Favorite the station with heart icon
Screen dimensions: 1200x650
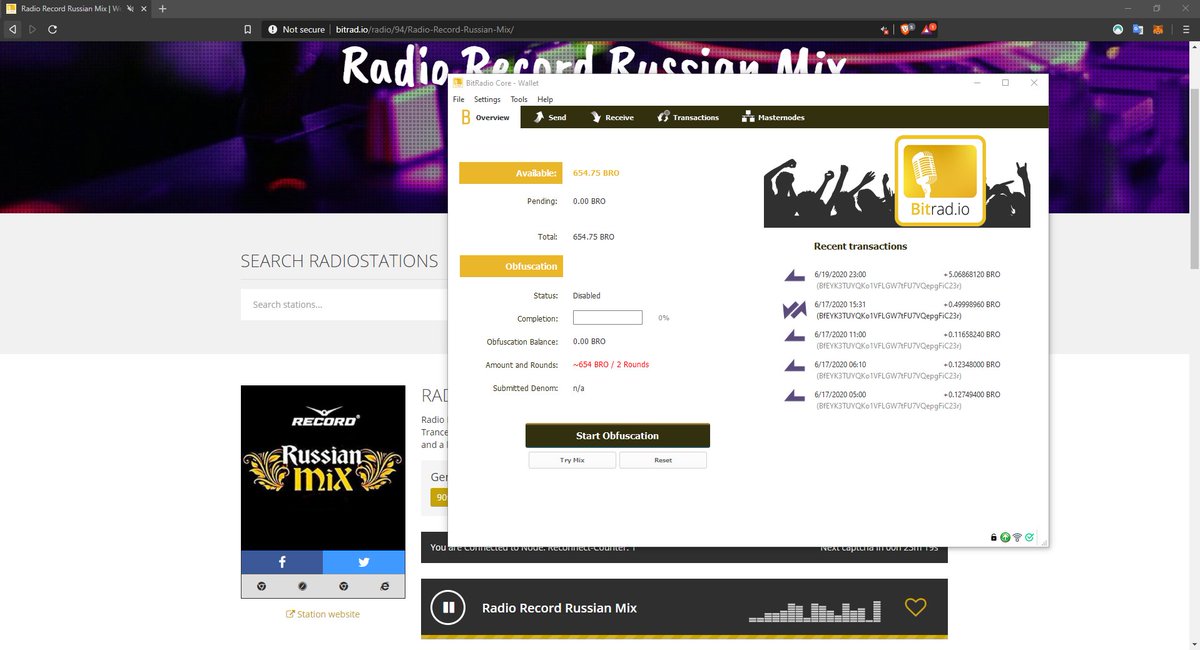click(915, 607)
